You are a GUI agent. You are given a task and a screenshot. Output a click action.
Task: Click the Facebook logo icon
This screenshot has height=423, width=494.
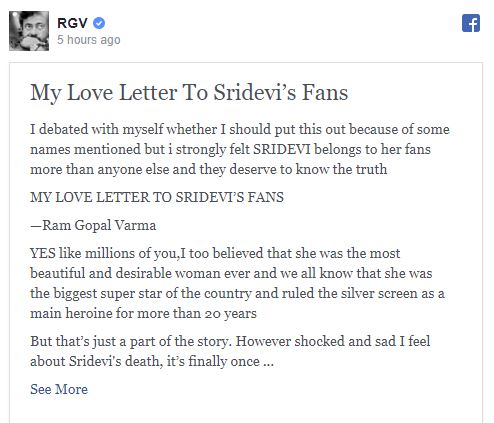tap(471, 23)
